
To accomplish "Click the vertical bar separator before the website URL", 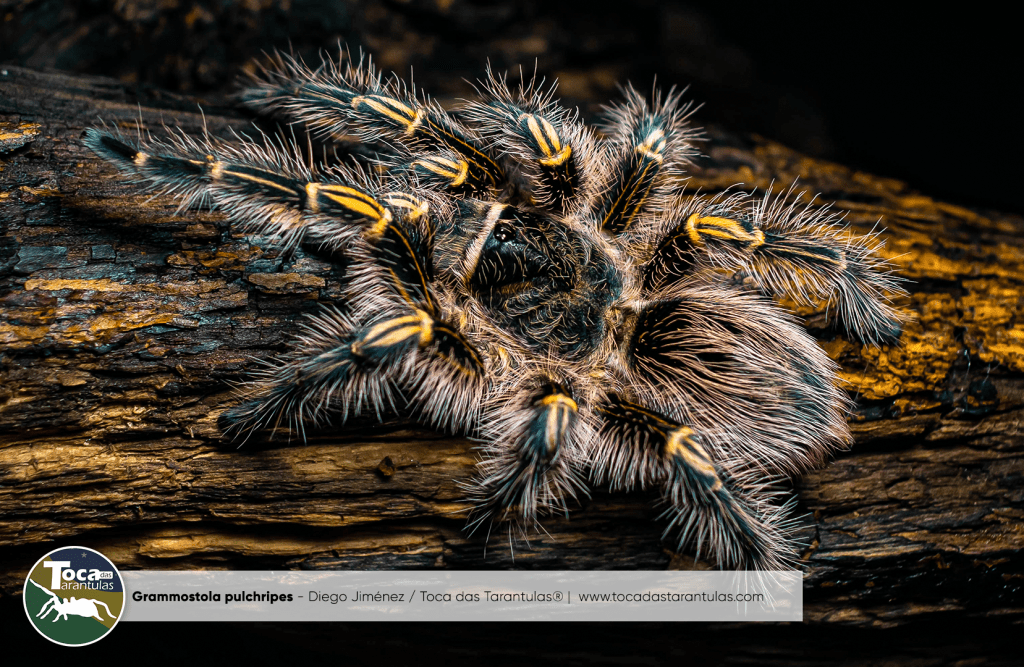I will point(568,597).
